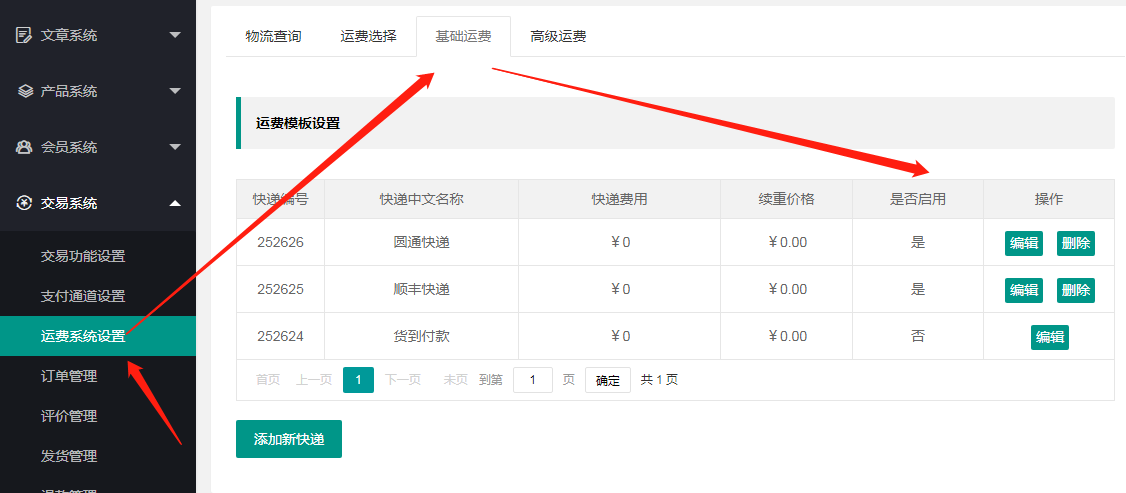Viewport: 1126px width, 493px height.
Task: Expand the 文章系统 menu arrow
Action: pos(175,34)
